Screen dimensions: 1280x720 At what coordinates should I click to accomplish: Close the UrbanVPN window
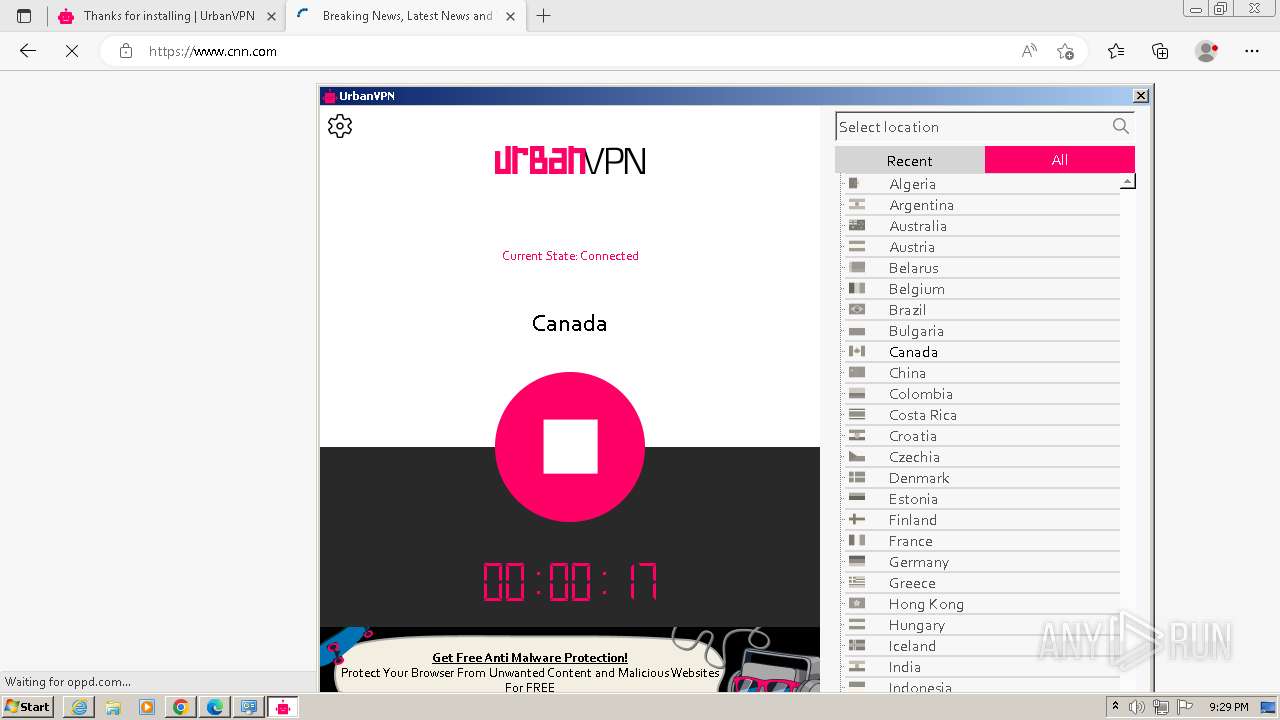(1140, 95)
